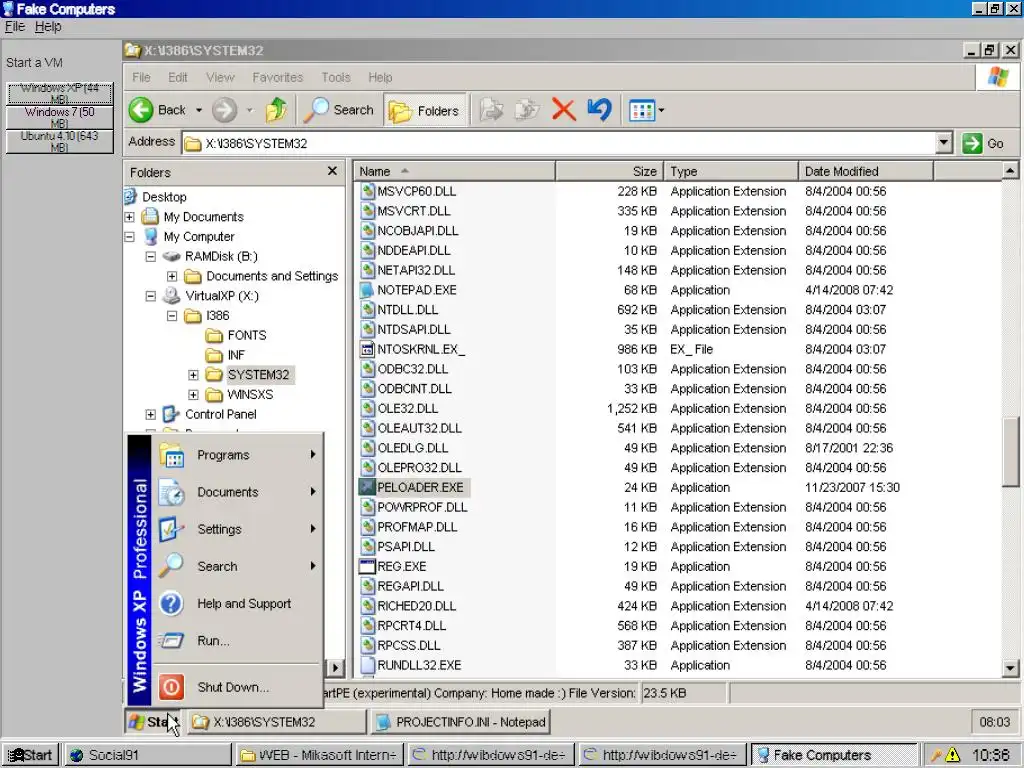Collapse My Computer tree node

[x=129, y=236]
